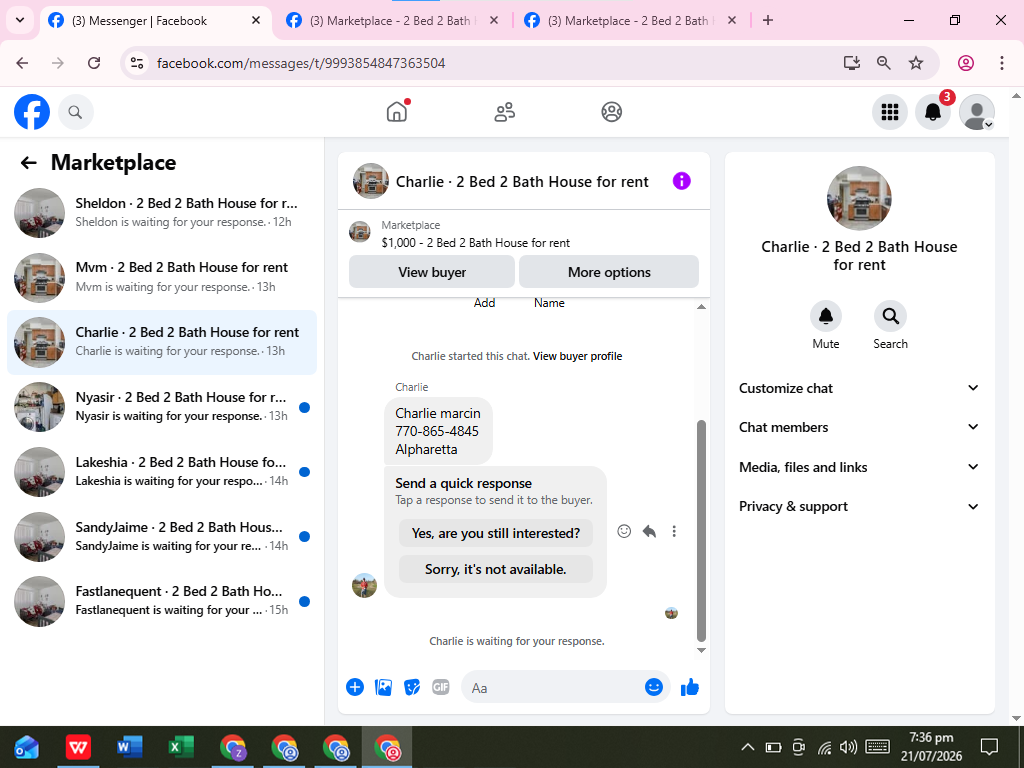Search in conversation via magnifier icon
Screen dimensions: 1024x768
(x=890, y=316)
